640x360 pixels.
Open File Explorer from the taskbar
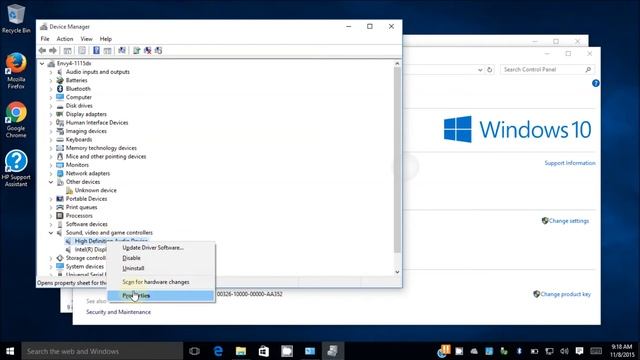click(x=241, y=351)
